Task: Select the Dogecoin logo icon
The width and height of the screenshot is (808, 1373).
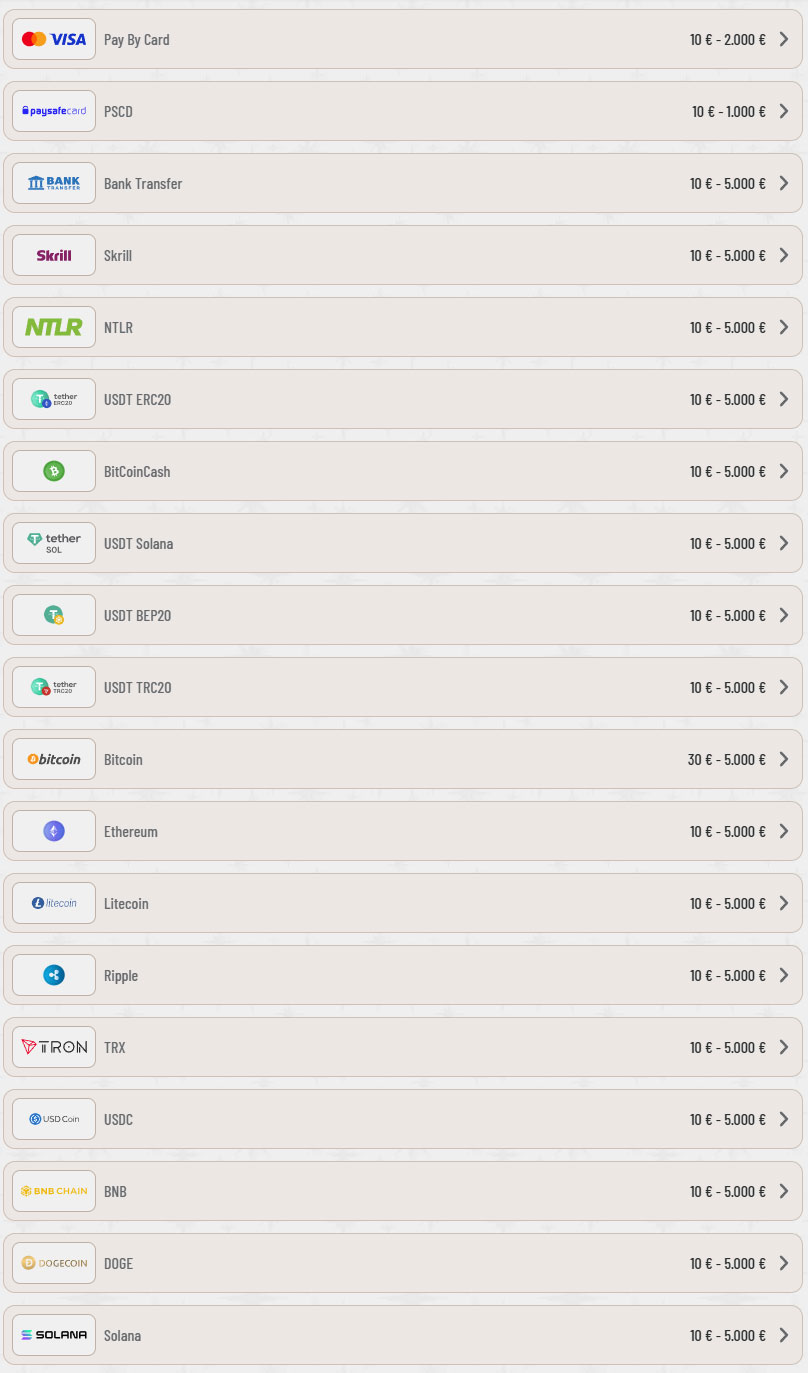Action: click(x=54, y=1263)
